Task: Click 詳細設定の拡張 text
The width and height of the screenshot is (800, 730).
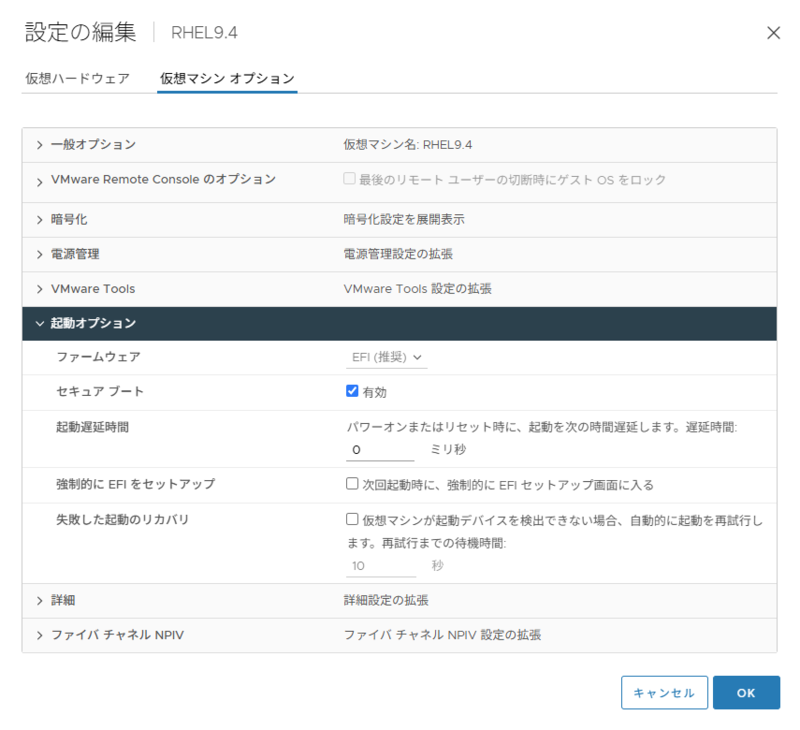Action: click(386, 600)
